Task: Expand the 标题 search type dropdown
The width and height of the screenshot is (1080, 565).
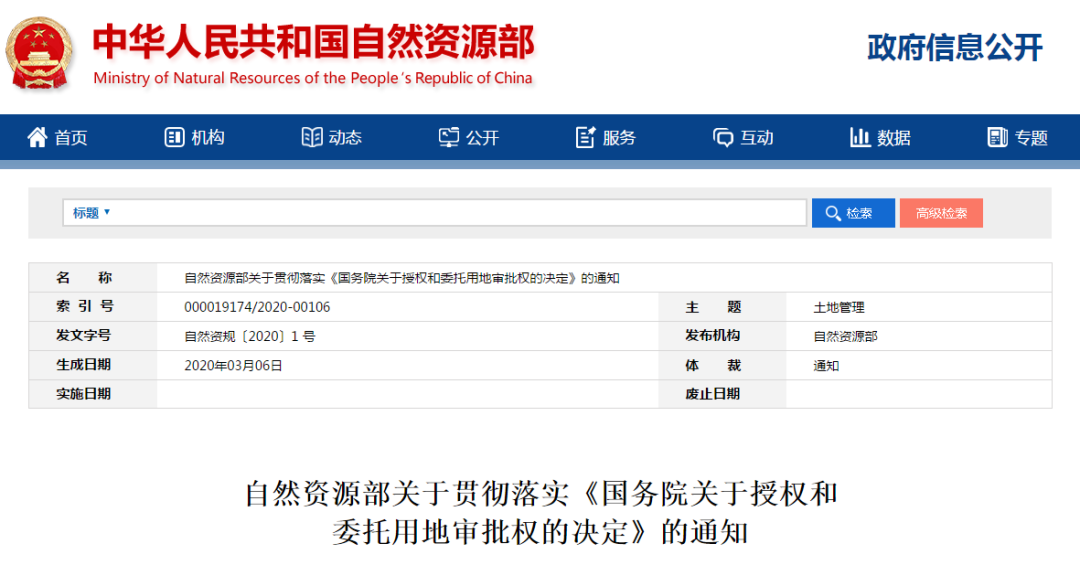Action: (91, 213)
